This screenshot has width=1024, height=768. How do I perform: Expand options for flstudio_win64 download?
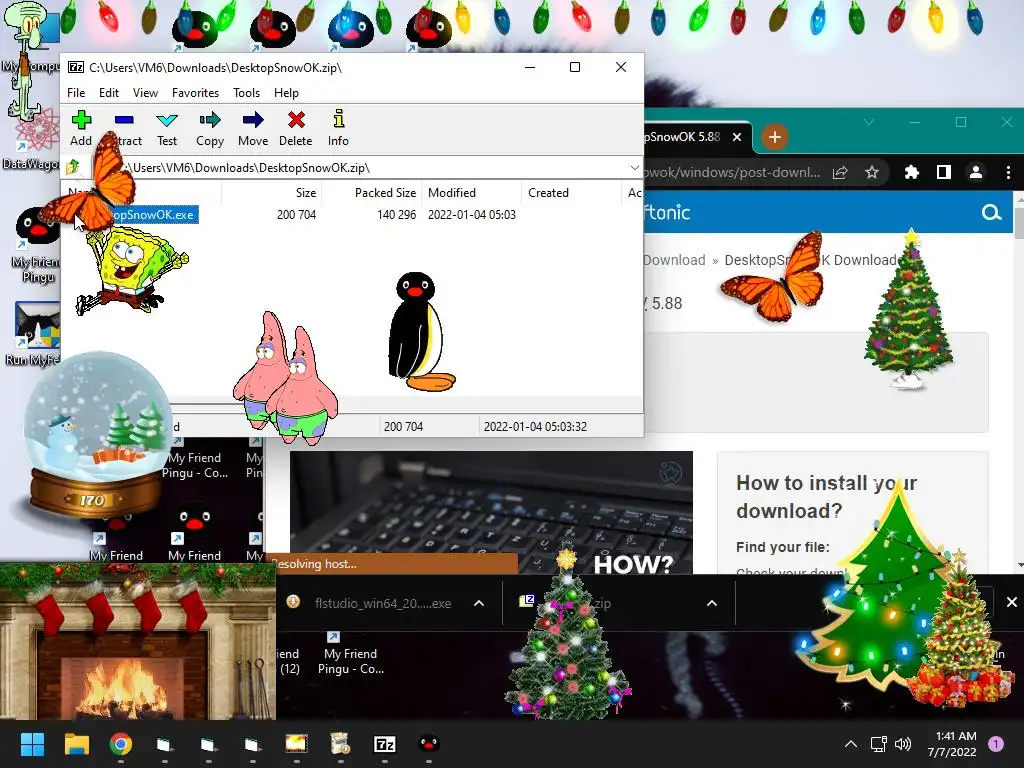[479, 603]
